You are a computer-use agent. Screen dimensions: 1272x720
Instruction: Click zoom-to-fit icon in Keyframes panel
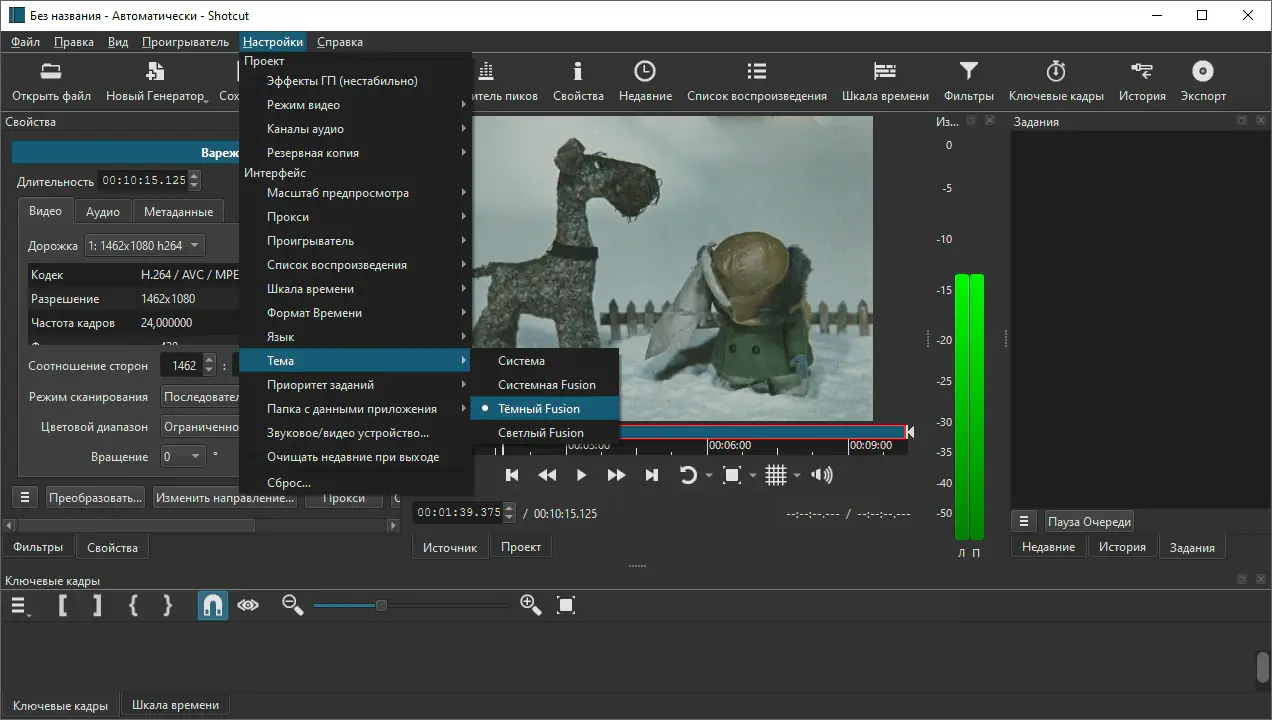tap(566, 605)
